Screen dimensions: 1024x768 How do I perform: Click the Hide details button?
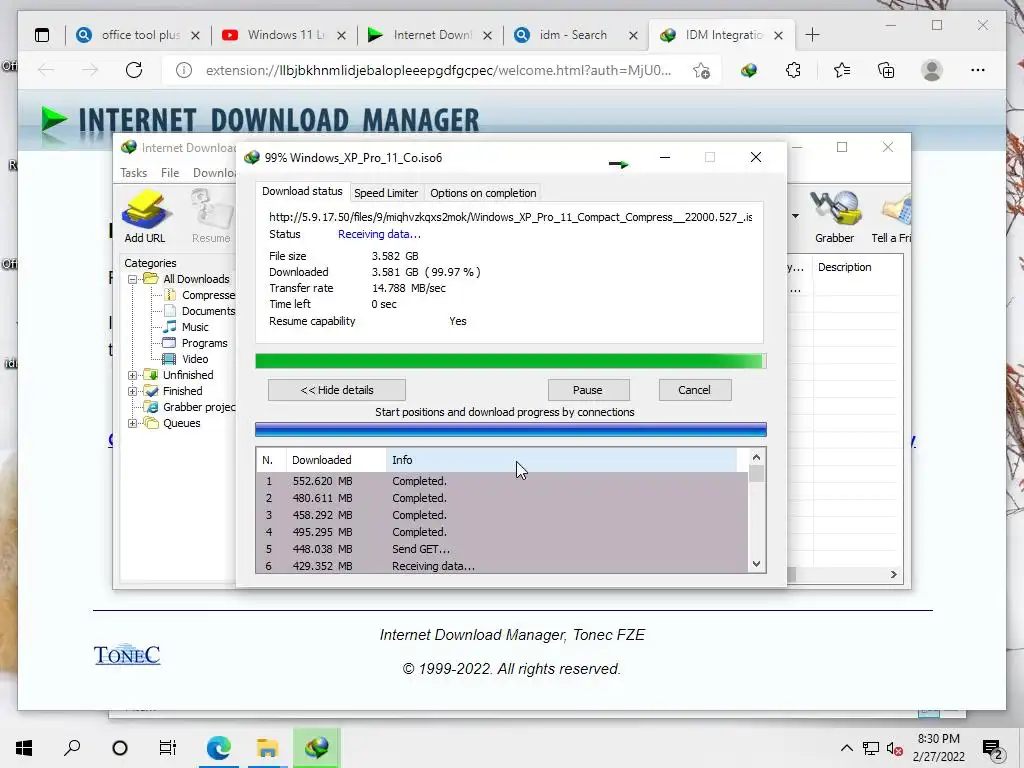click(337, 391)
